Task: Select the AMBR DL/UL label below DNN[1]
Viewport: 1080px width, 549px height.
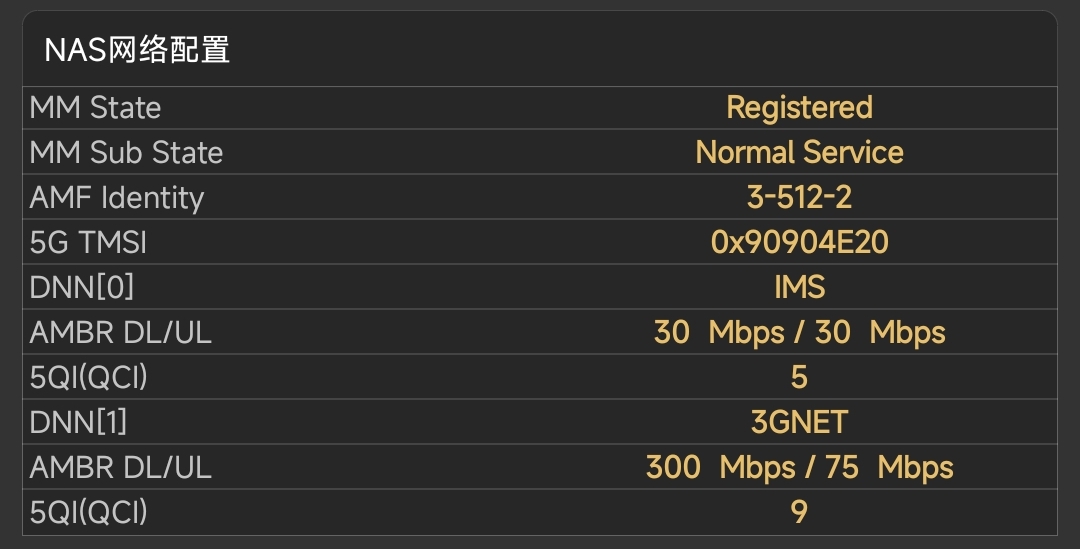Action: 121,468
